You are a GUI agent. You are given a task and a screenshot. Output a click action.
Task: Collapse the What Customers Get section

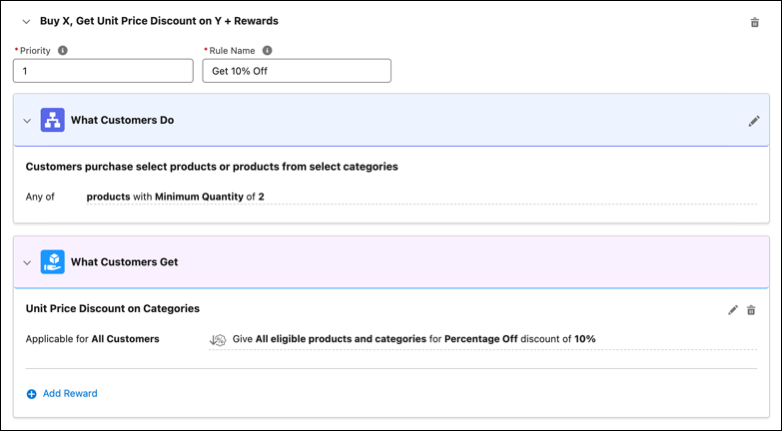[27, 263]
